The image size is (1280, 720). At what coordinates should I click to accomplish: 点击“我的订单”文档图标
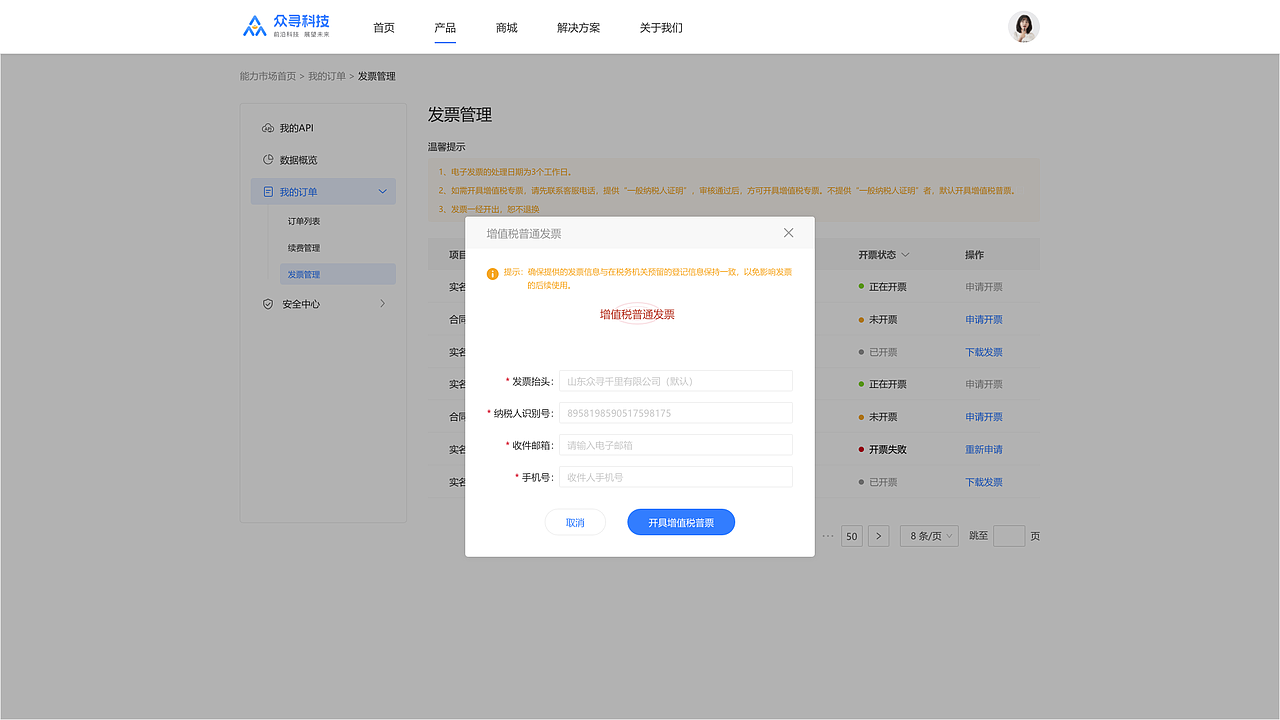pyautogui.click(x=266, y=191)
